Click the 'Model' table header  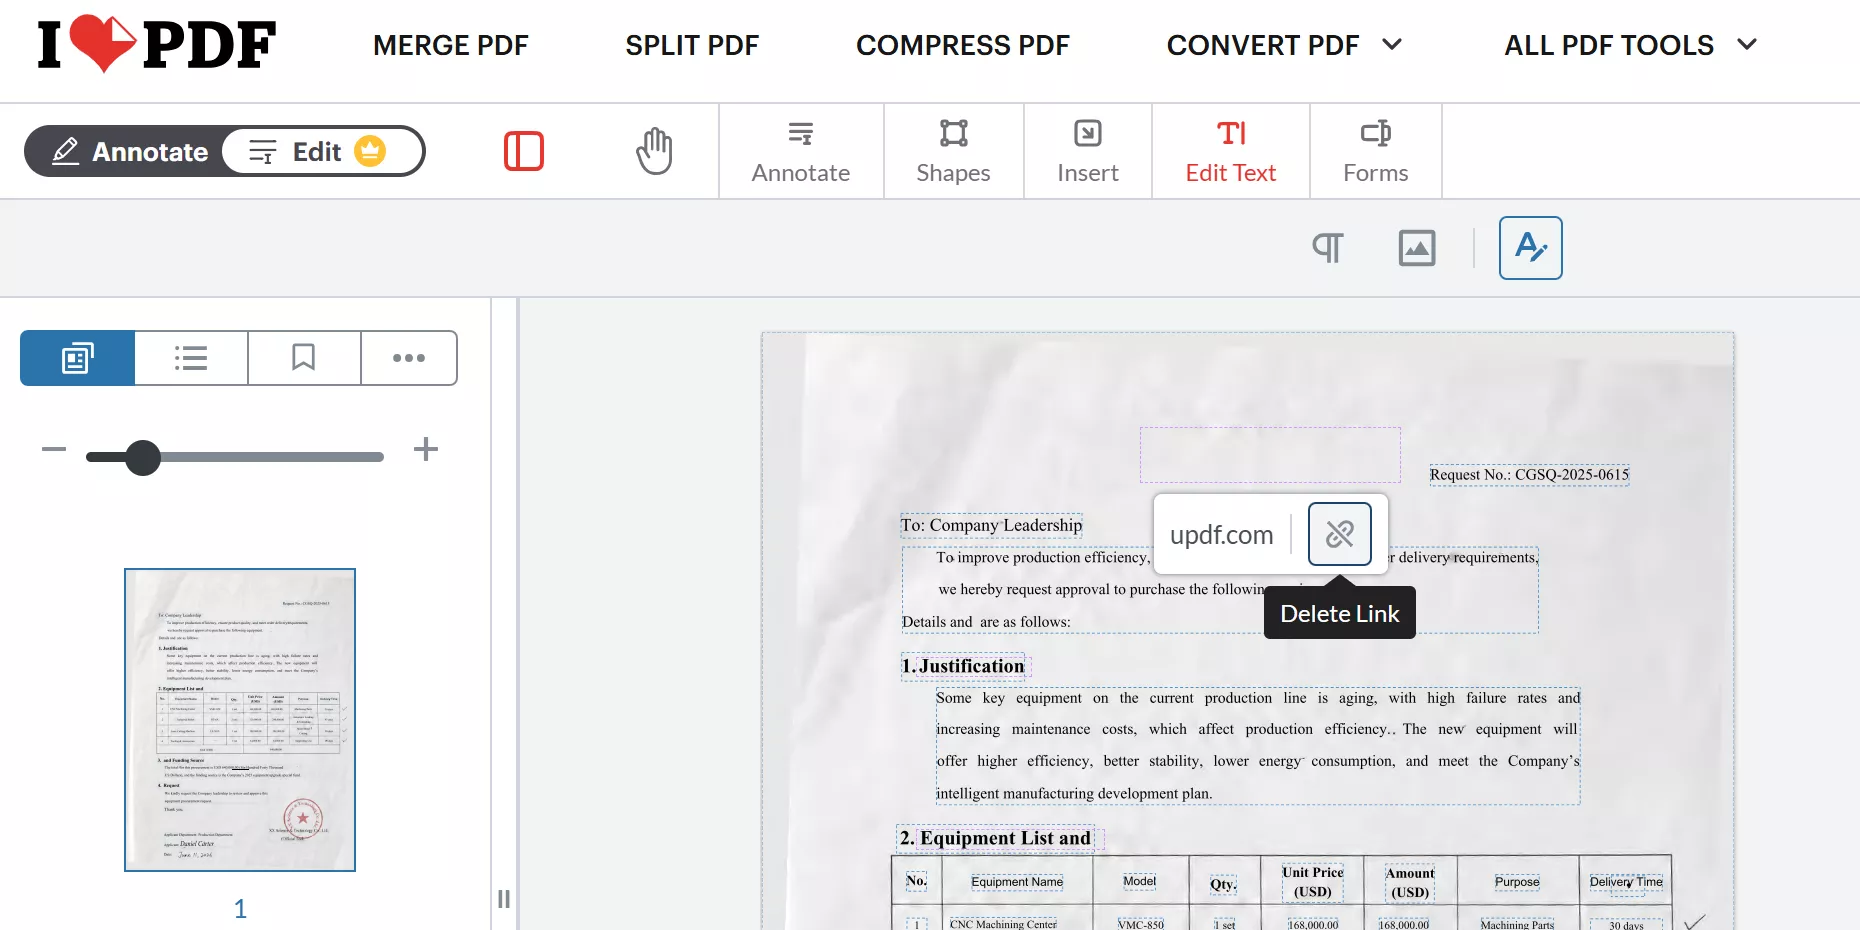pyautogui.click(x=1139, y=881)
